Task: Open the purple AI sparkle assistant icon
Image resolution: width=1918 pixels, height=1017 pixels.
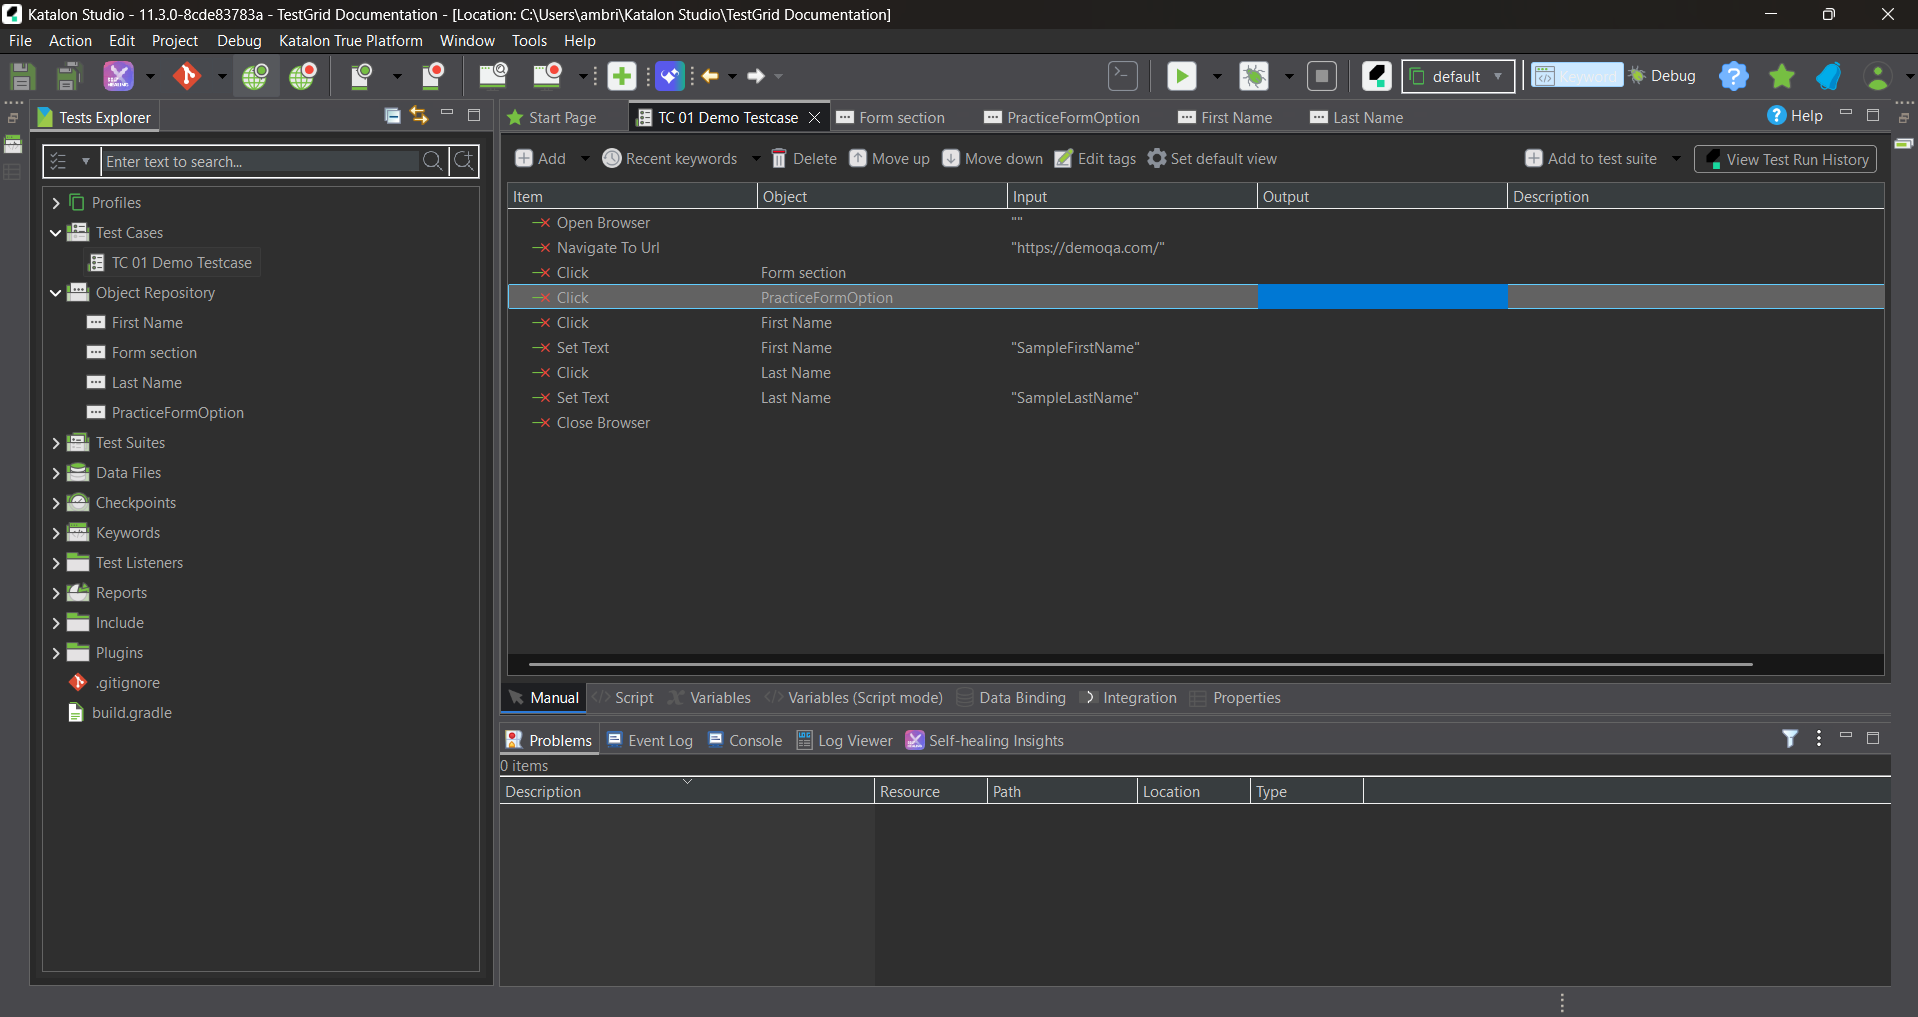Action: point(670,76)
